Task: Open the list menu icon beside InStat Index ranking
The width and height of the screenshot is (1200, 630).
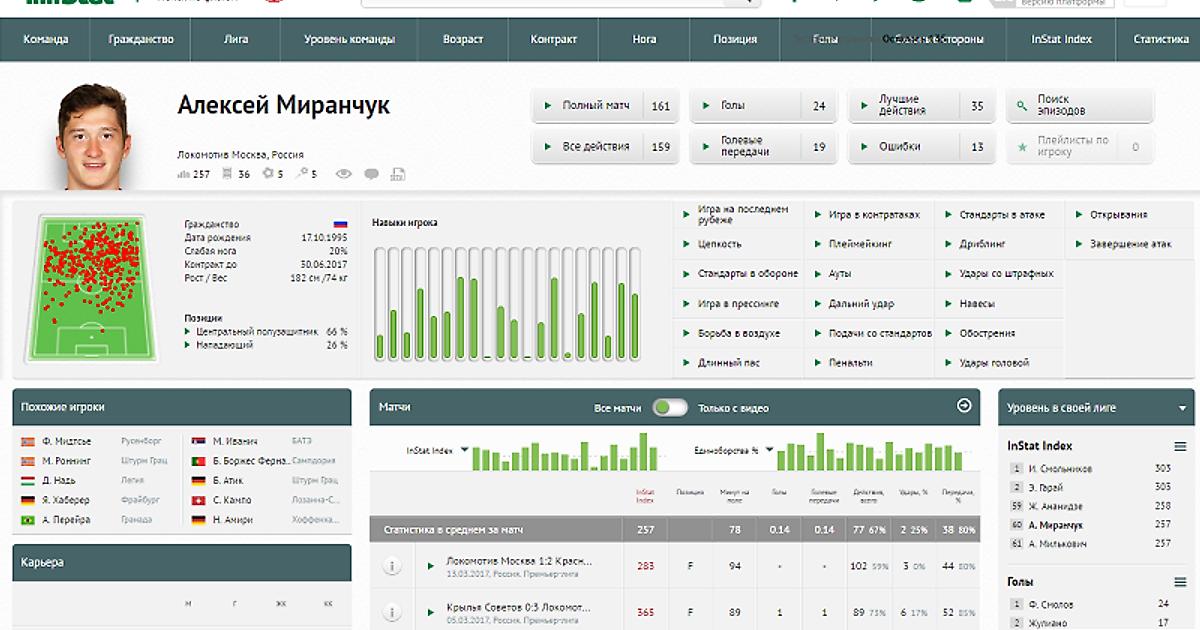Action: [x=1180, y=446]
